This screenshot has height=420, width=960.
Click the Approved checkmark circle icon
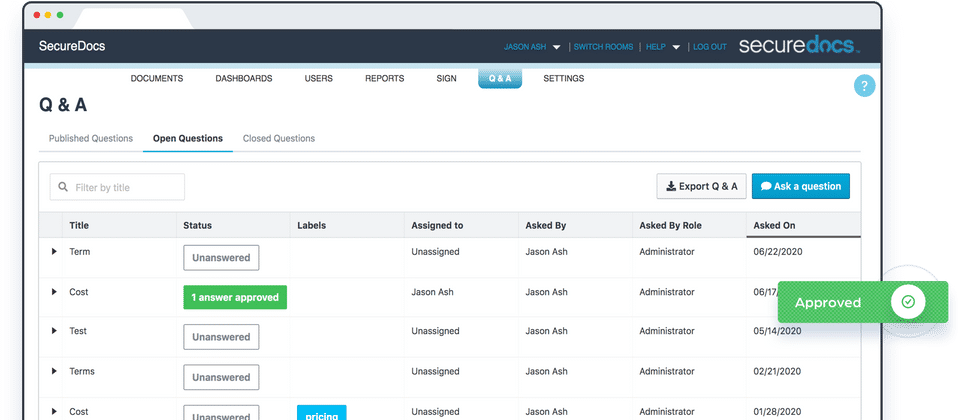(908, 302)
